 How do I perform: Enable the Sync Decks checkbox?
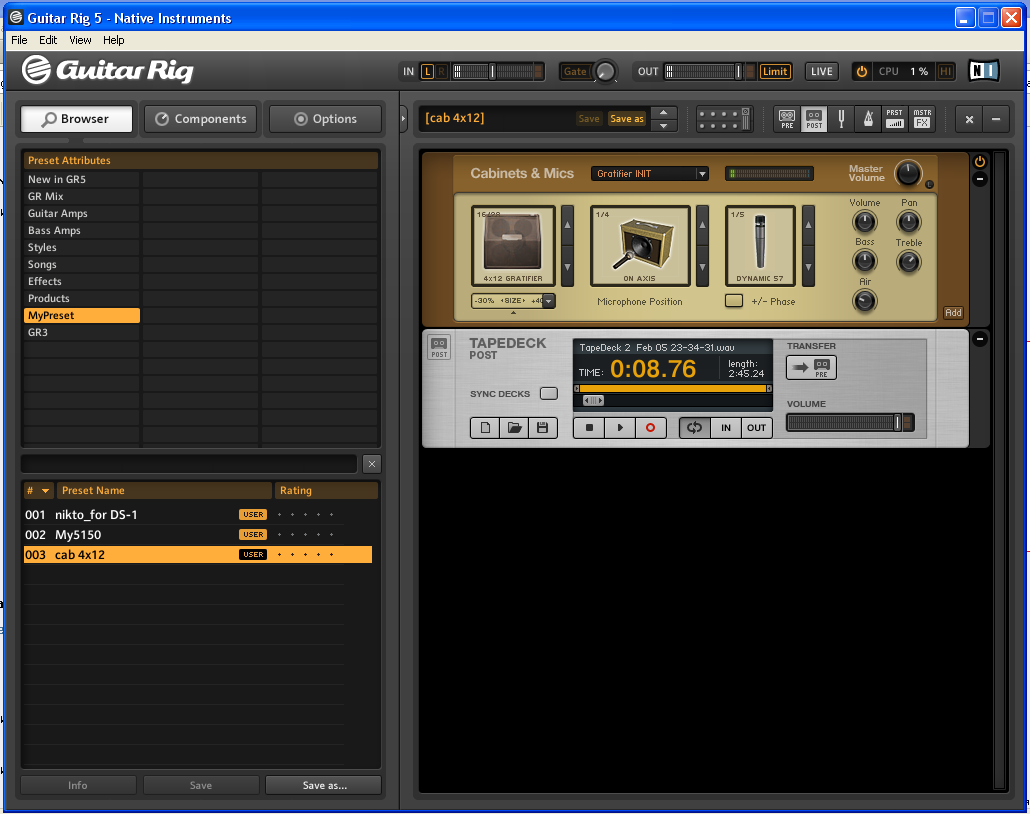pyautogui.click(x=549, y=394)
